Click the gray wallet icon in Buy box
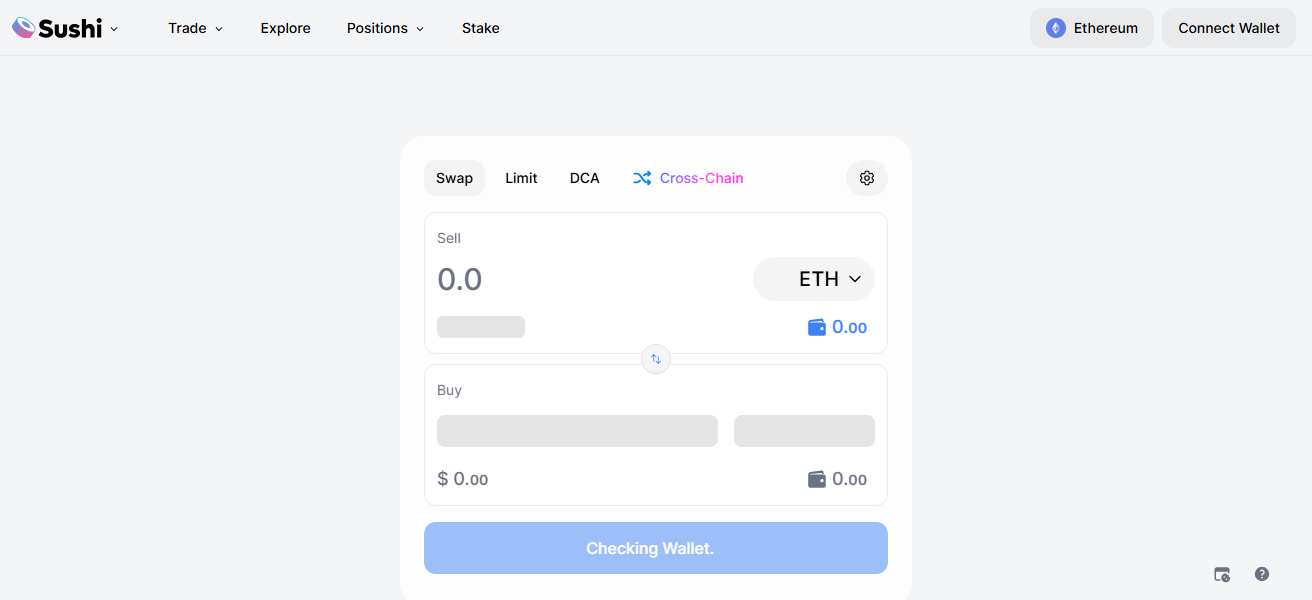The height and width of the screenshot is (600, 1312). (817, 479)
